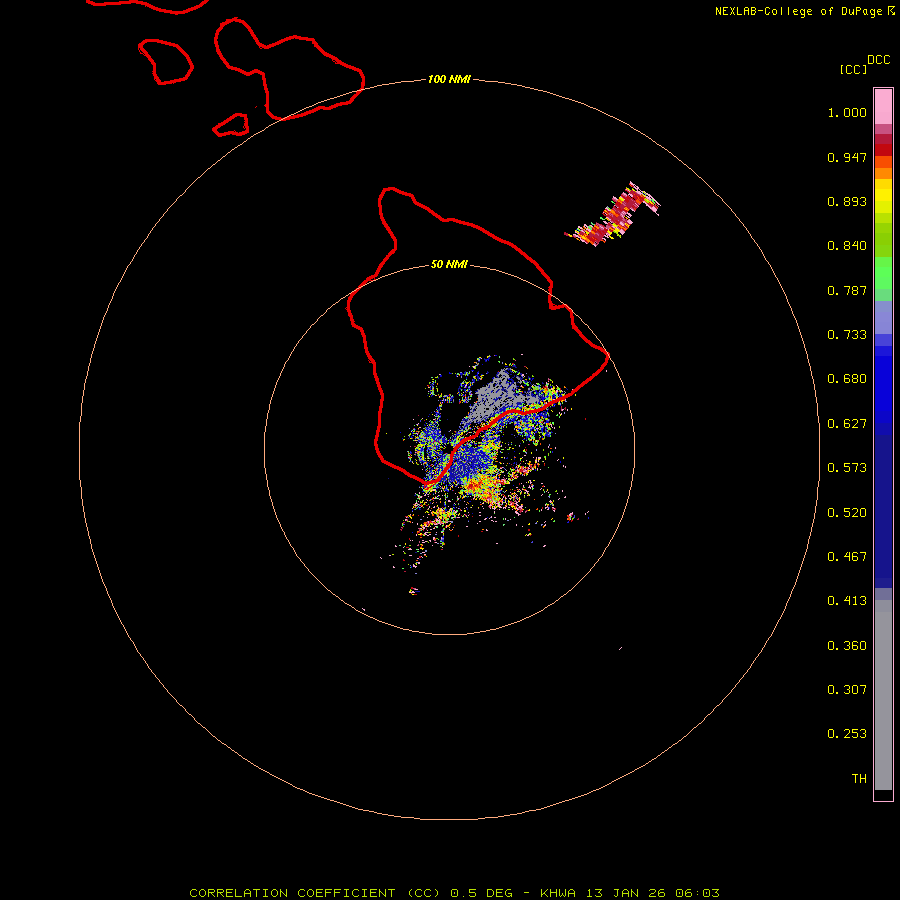The height and width of the screenshot is (900, 900).
Task: Click the 0.307 color scale value
Action: (x=847, y=690)
